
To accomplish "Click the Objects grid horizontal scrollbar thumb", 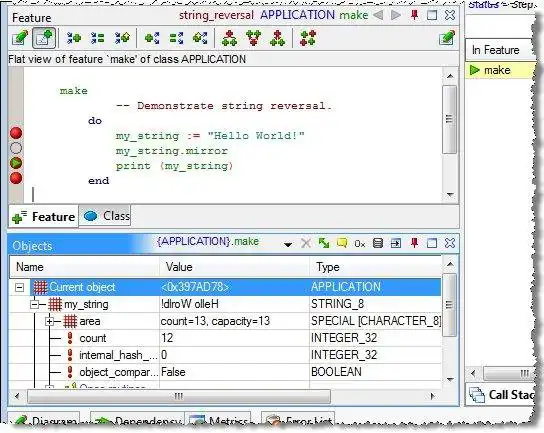I will pyautogui.click(x=179, y=396).
